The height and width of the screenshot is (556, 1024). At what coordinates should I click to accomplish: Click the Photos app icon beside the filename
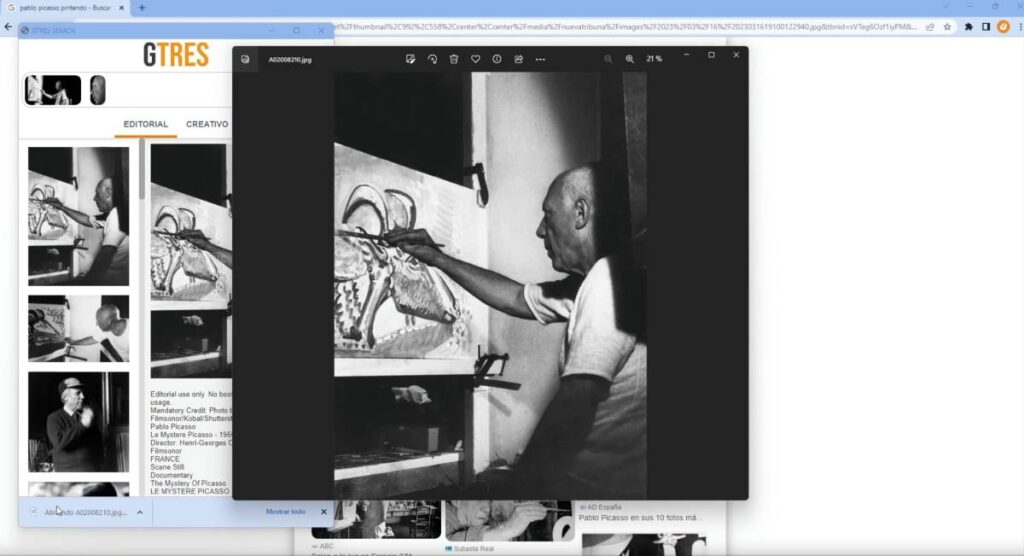click(245, 59)
